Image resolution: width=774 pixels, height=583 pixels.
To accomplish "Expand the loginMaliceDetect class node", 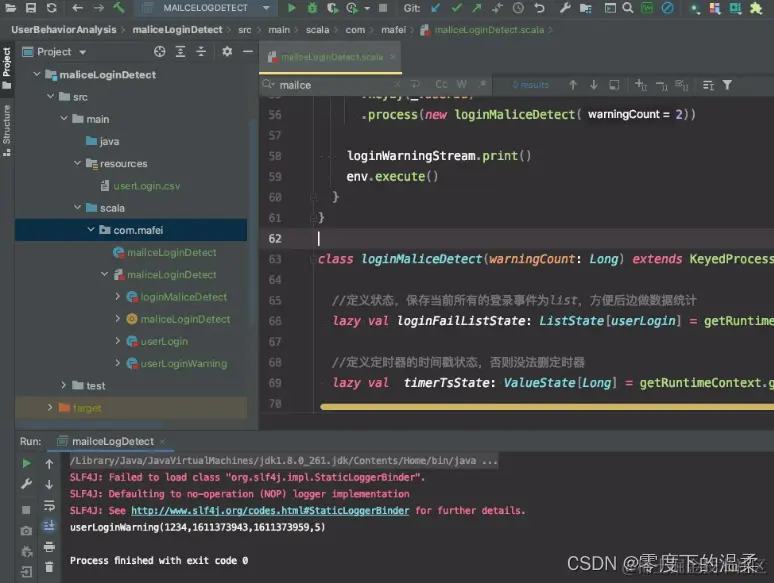I will pos(117,296).
